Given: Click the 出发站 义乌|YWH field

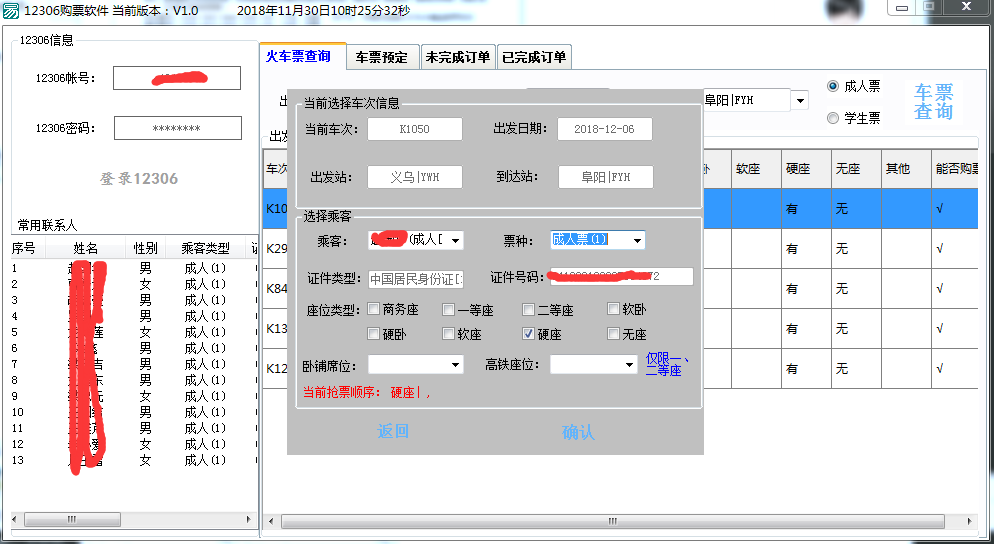Looking at the screenshot, I should click(x=415, y=177).
